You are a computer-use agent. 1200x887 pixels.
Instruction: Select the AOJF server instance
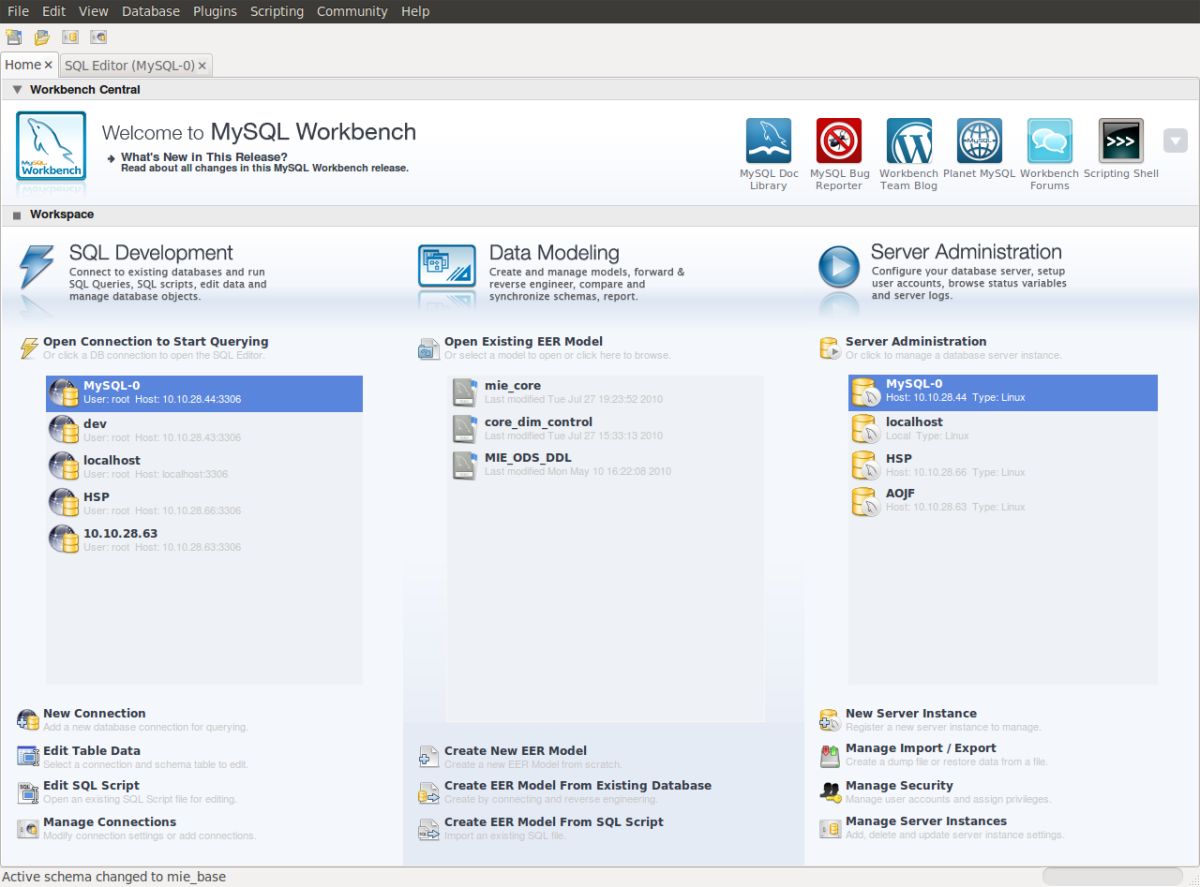(1003, 500)
